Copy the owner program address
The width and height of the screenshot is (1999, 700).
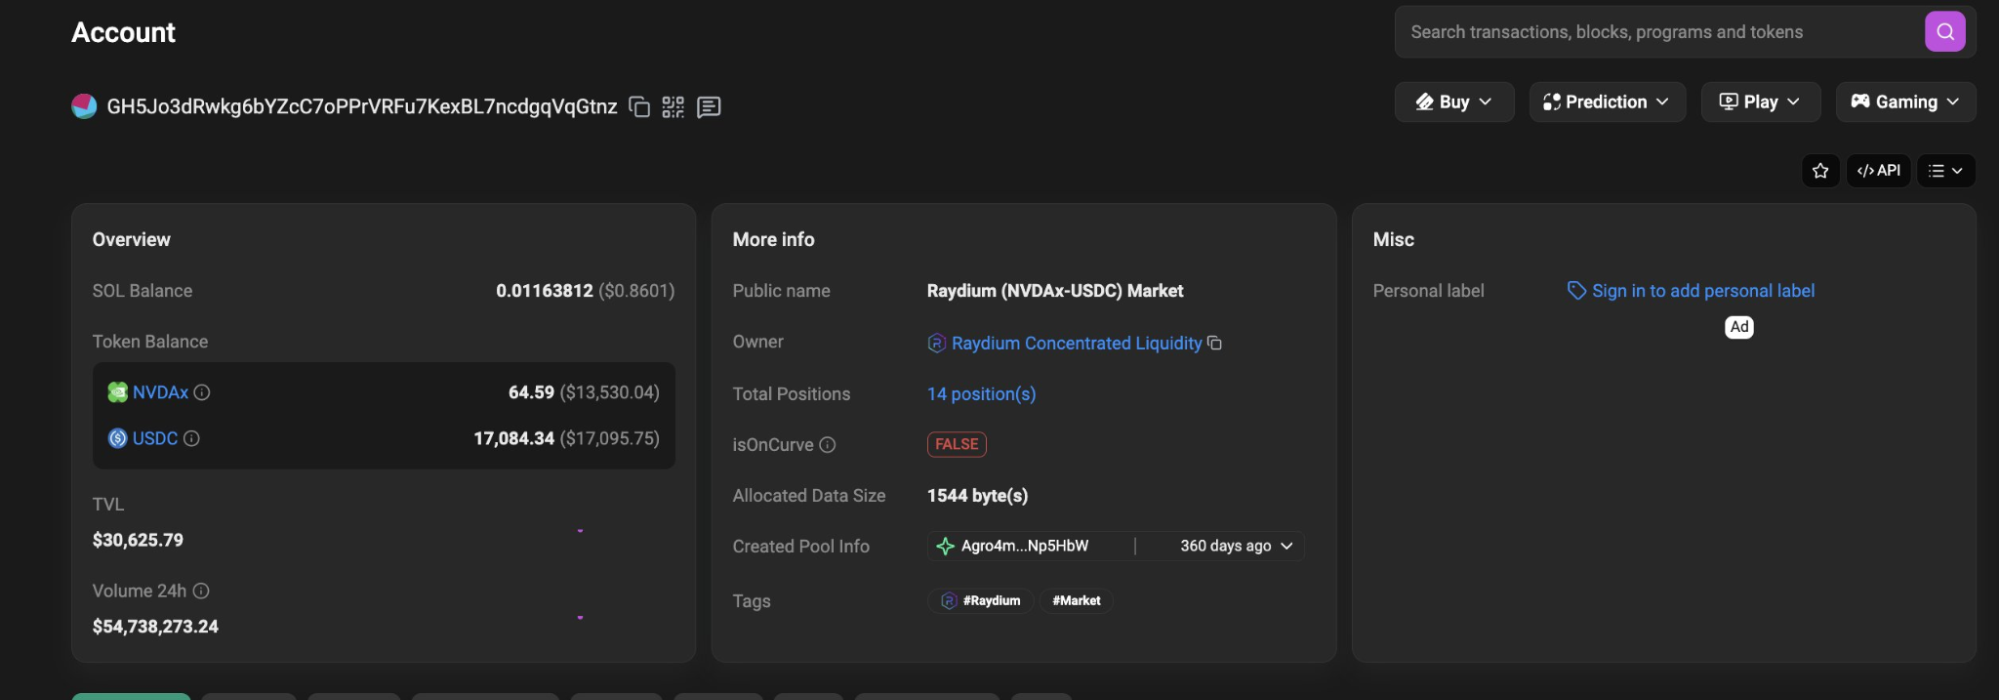[x=1214, y=343]
